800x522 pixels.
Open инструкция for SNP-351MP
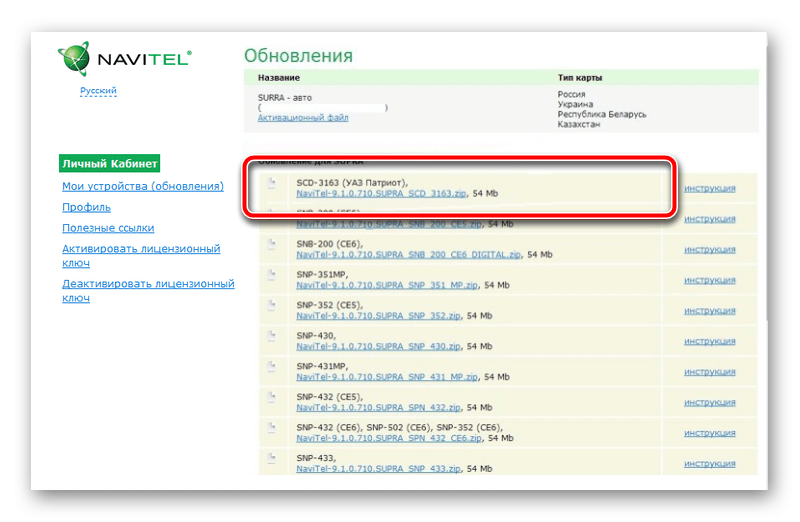(x=710, y=280)
